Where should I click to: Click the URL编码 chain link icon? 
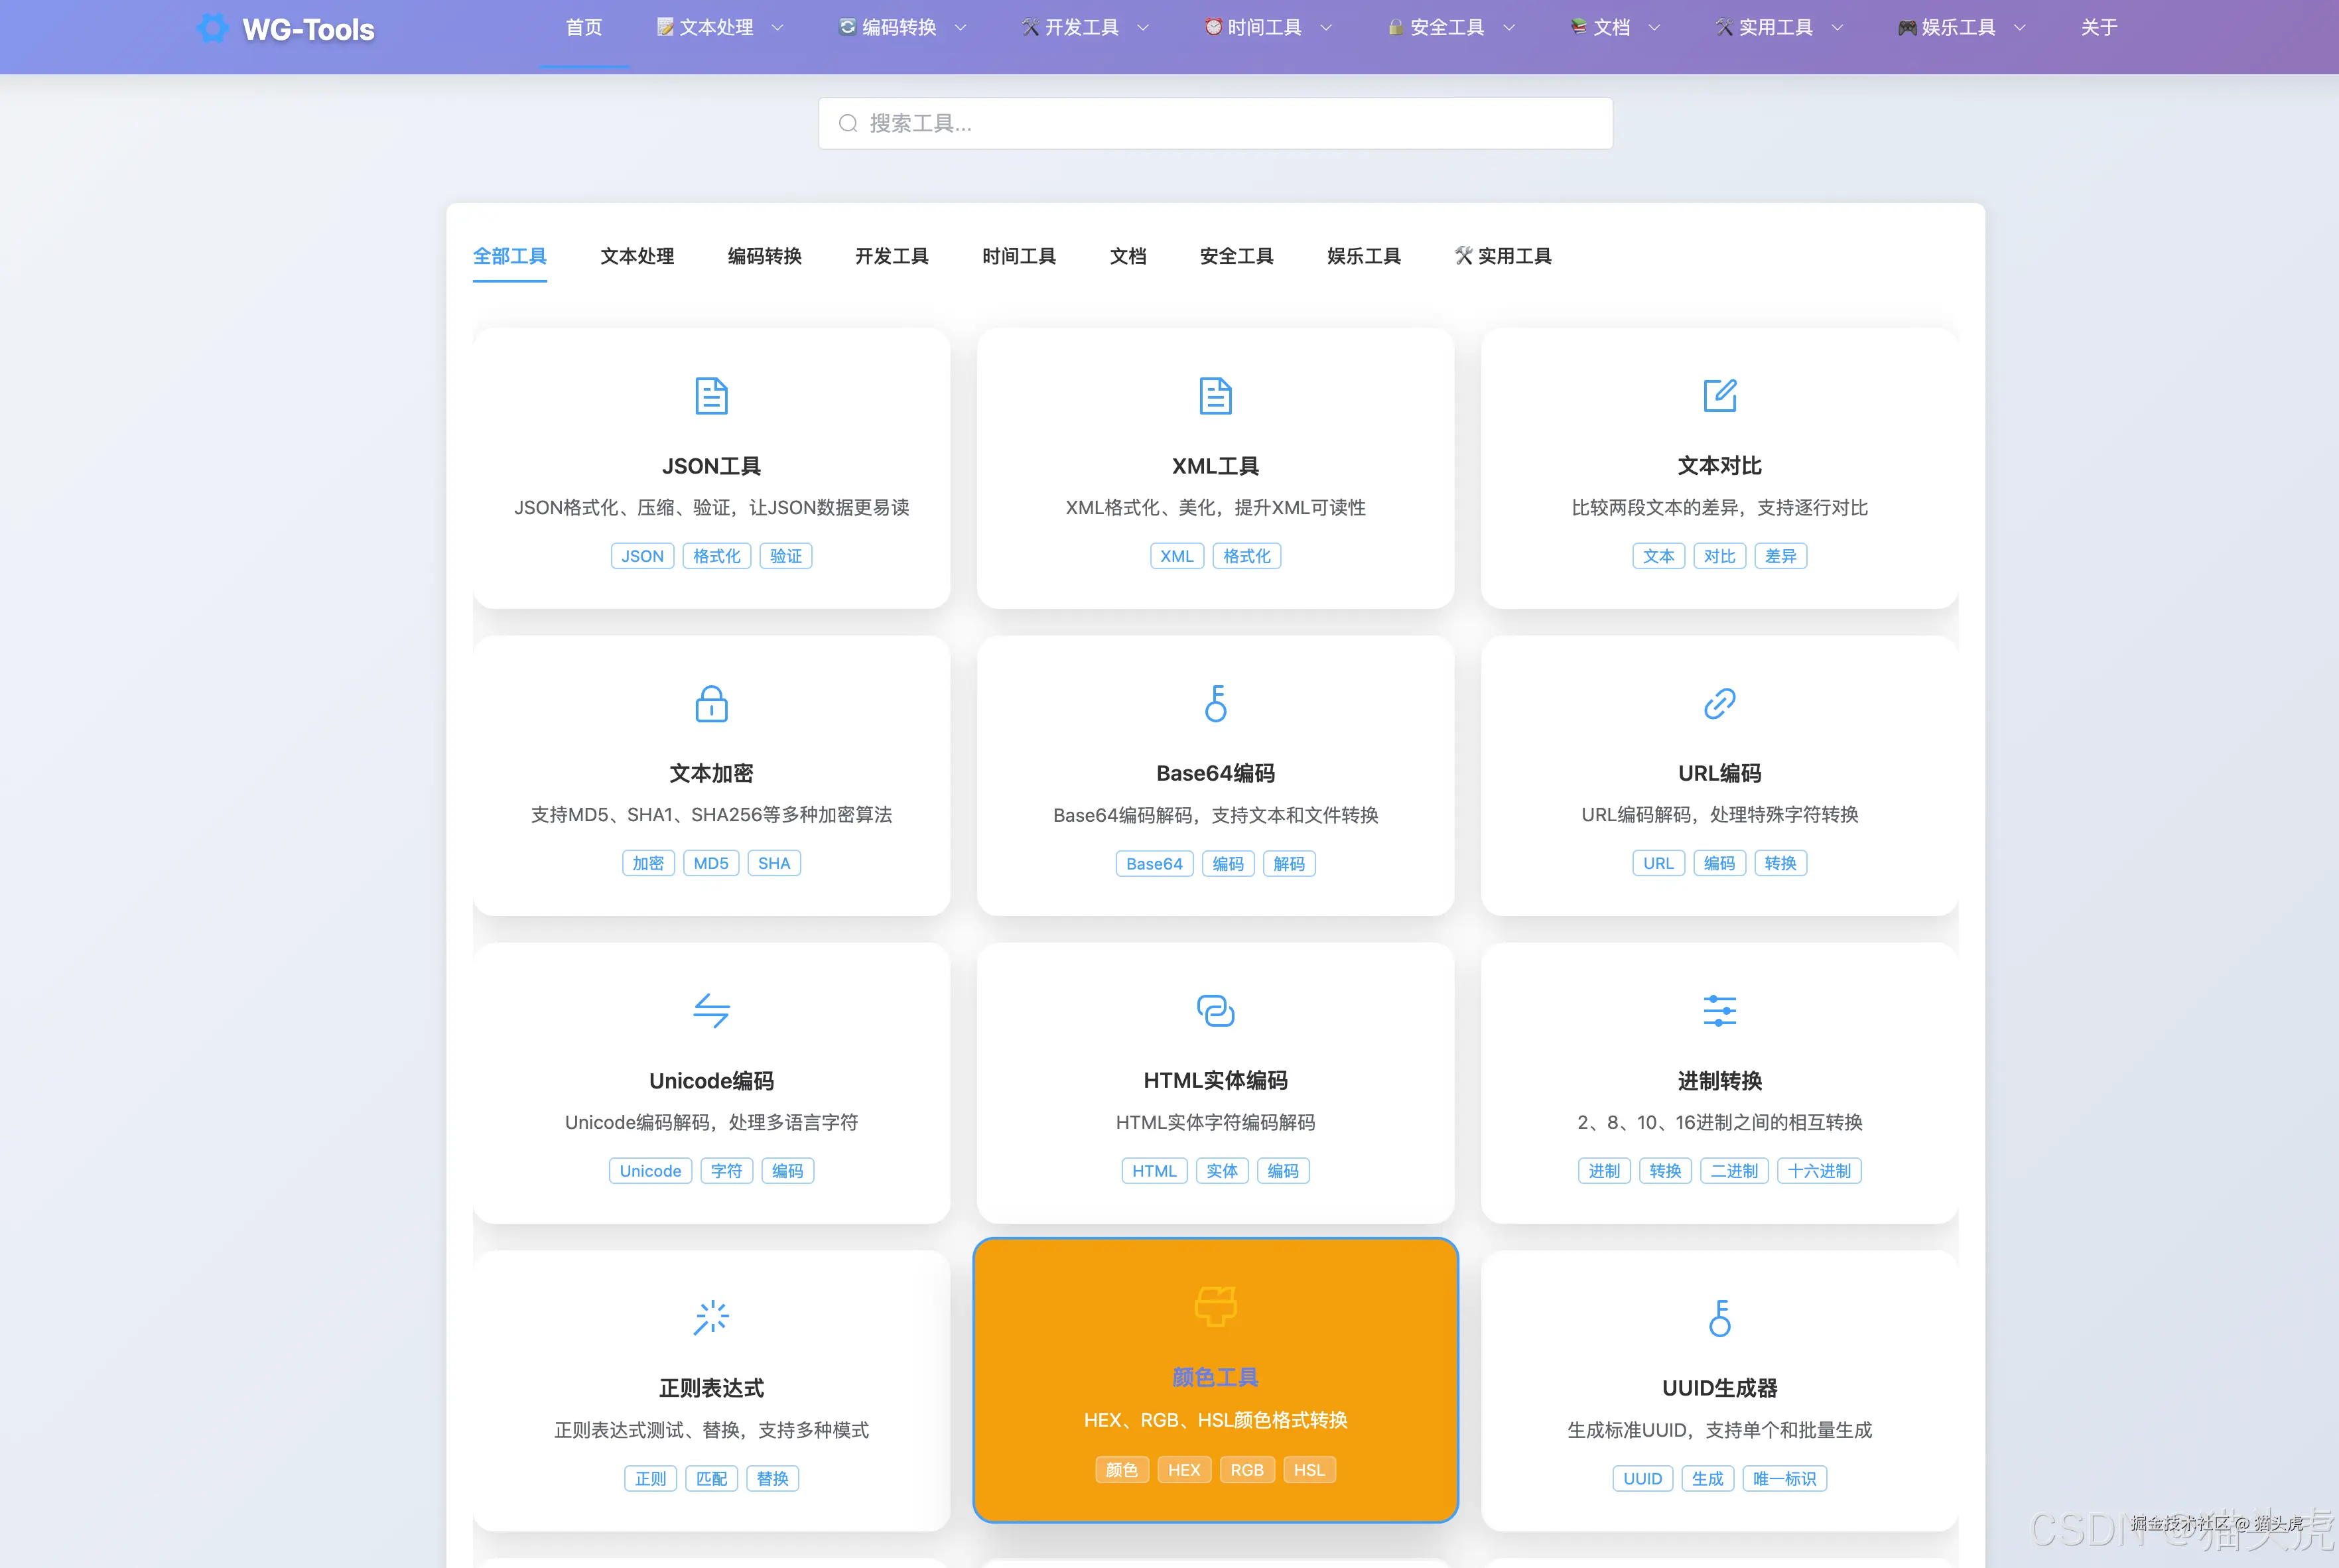coord(1719,703)
